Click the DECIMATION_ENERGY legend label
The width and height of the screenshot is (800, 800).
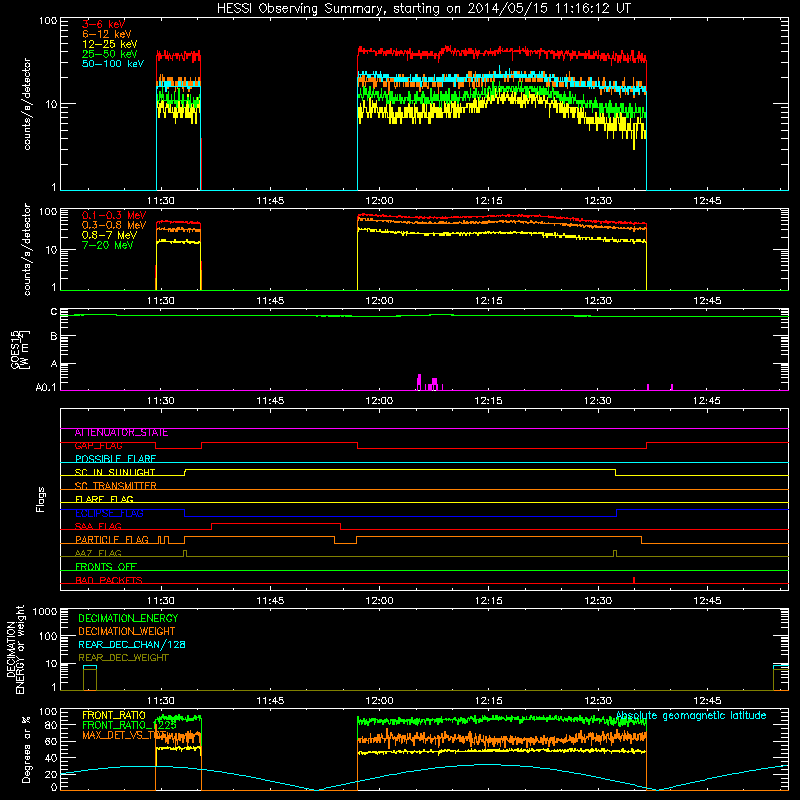(x=128, y=618)
